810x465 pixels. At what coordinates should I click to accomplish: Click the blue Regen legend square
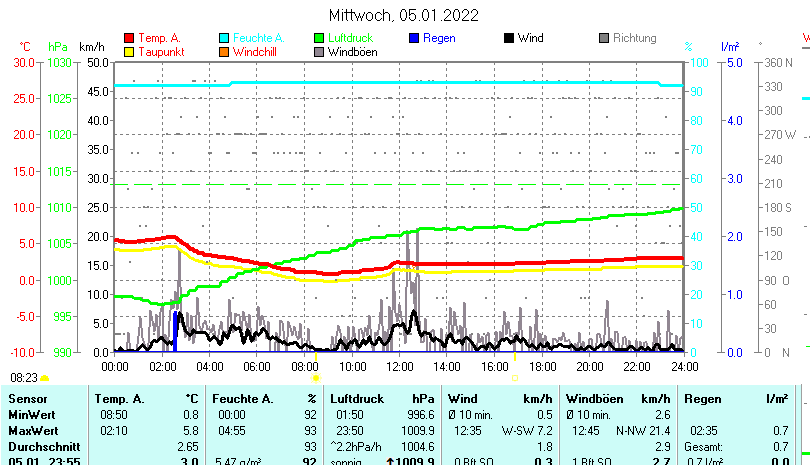[x=413, y=38]
